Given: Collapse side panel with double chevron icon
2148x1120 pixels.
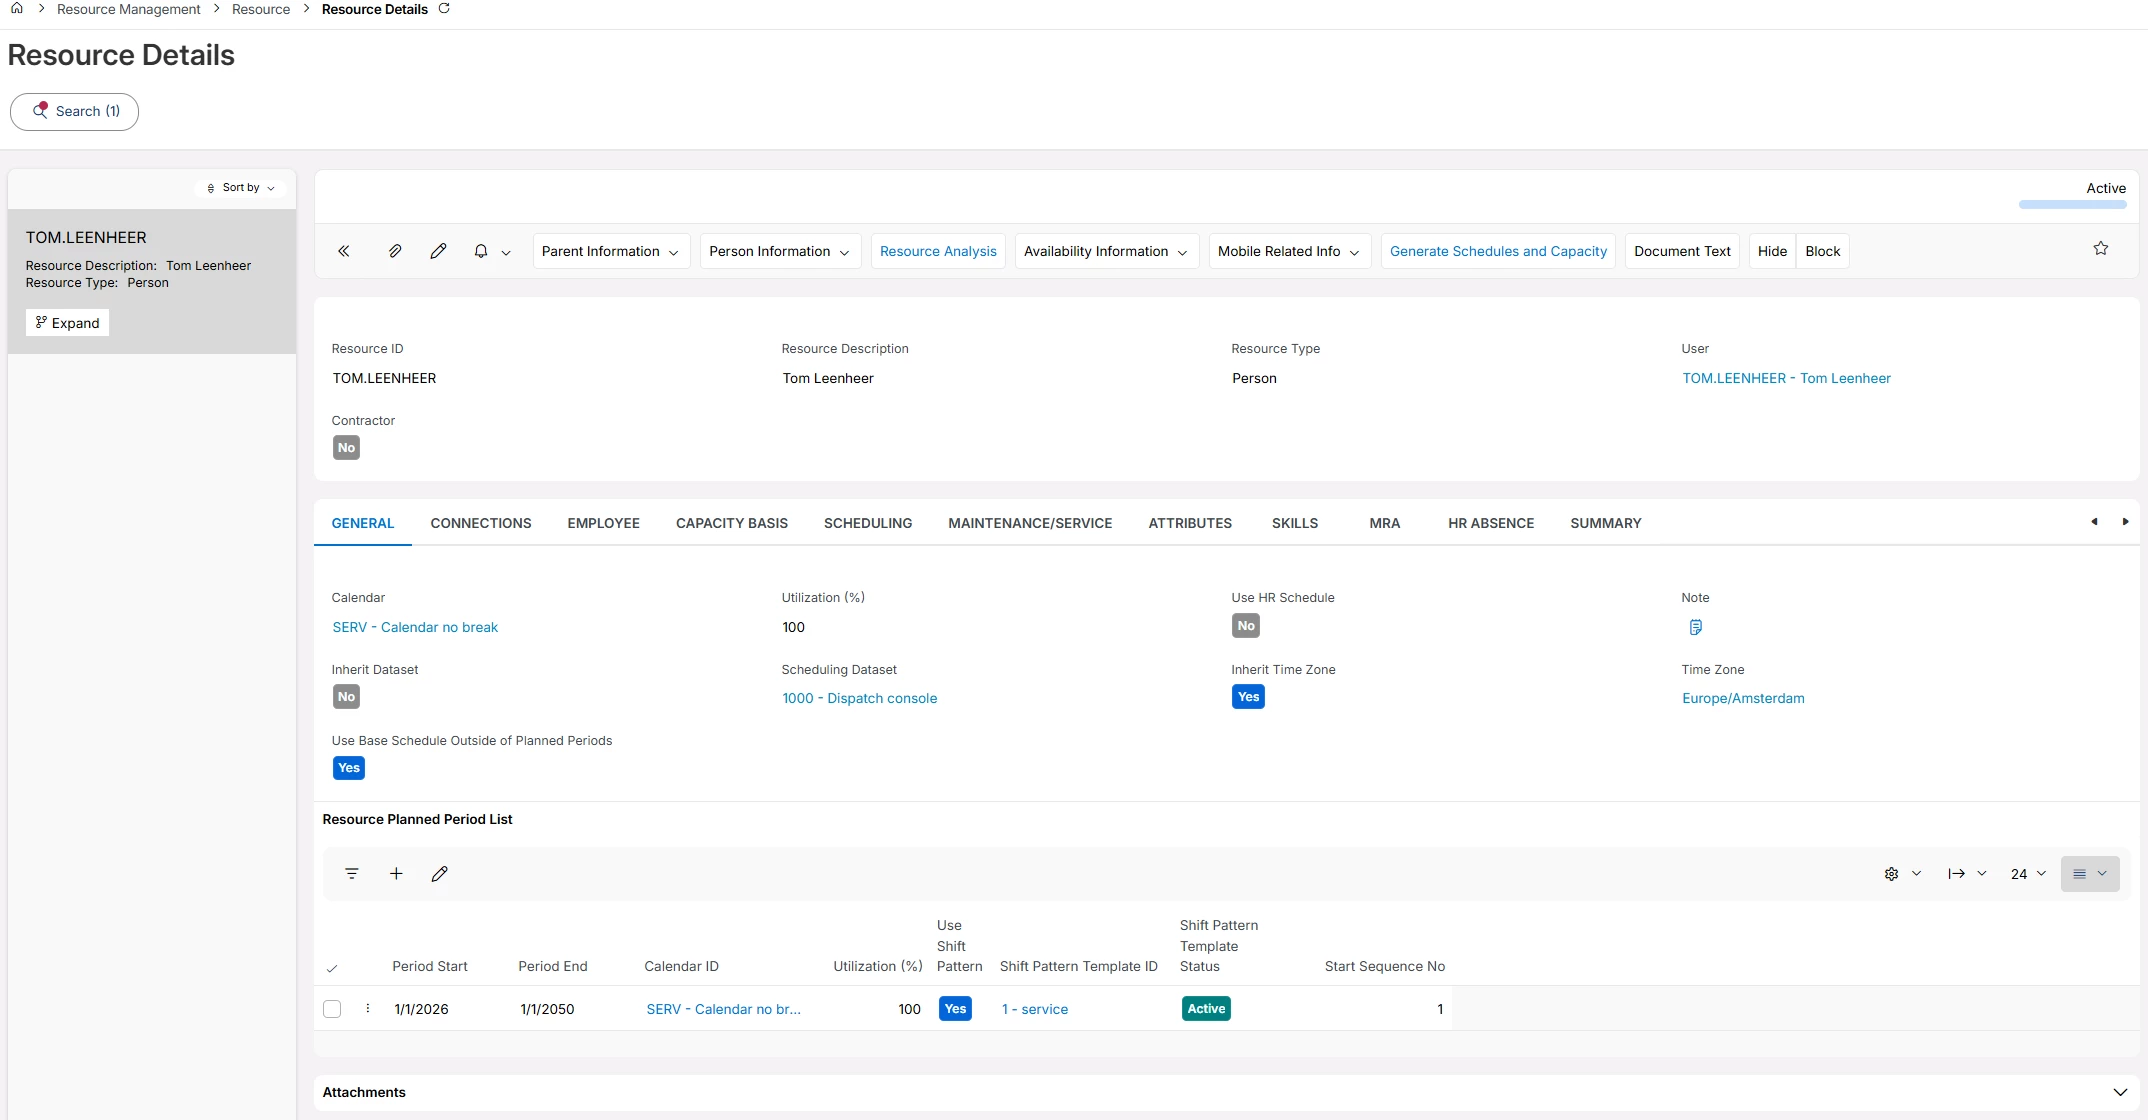Looking at the screenshot, I should point(343,251).
